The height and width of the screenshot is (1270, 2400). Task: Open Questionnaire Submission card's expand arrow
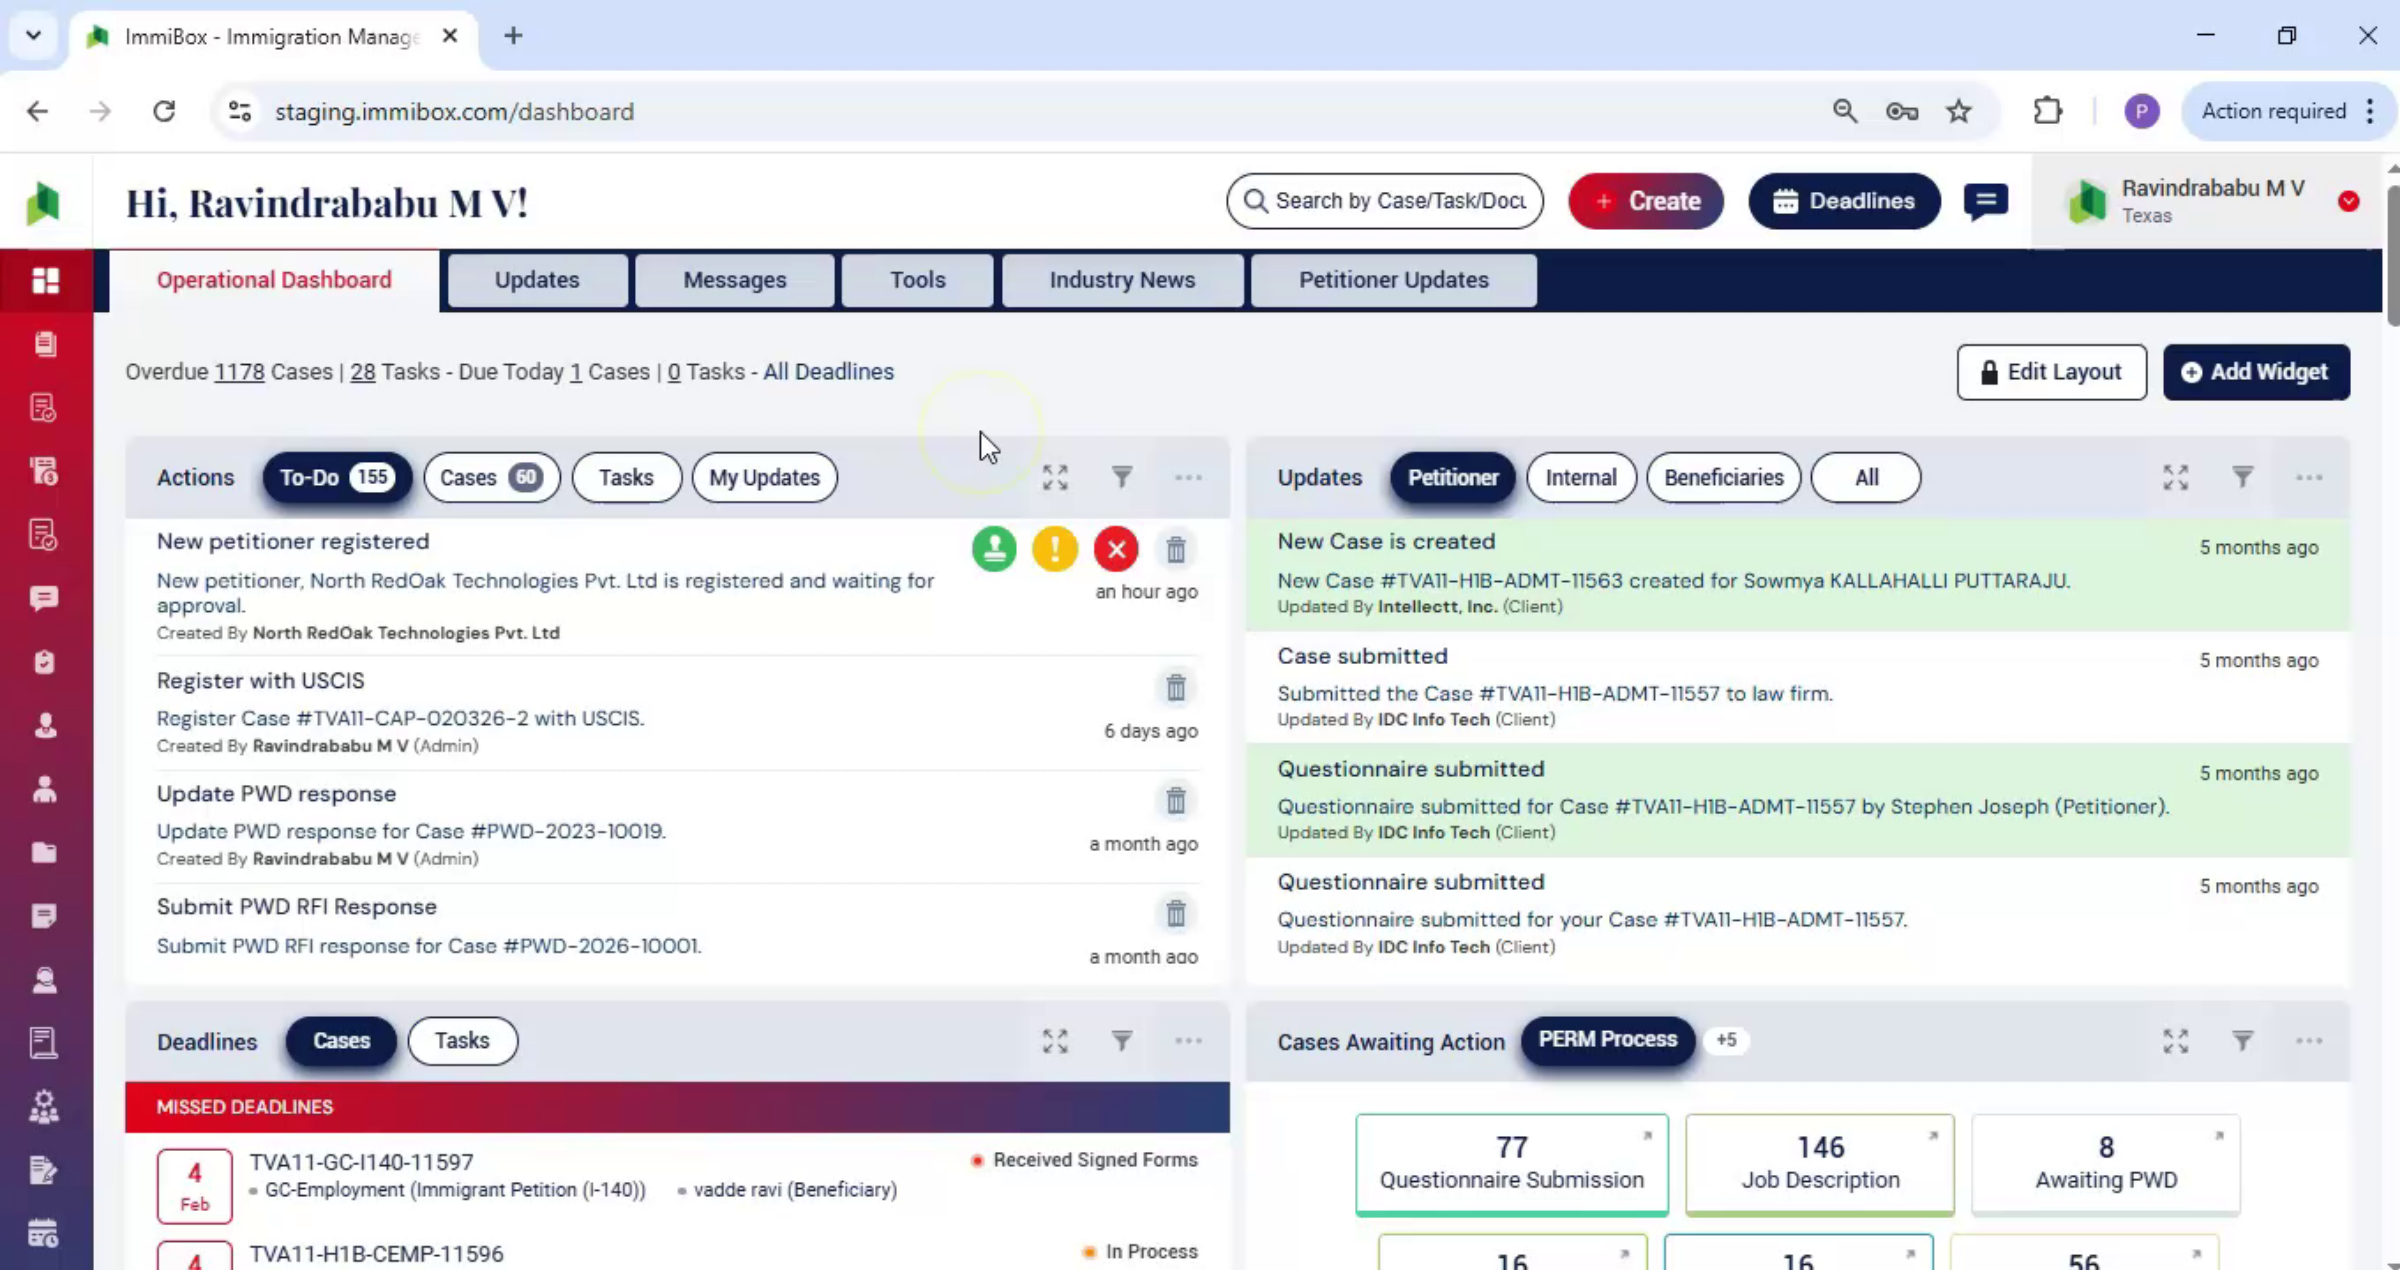pos(1647,1136)
